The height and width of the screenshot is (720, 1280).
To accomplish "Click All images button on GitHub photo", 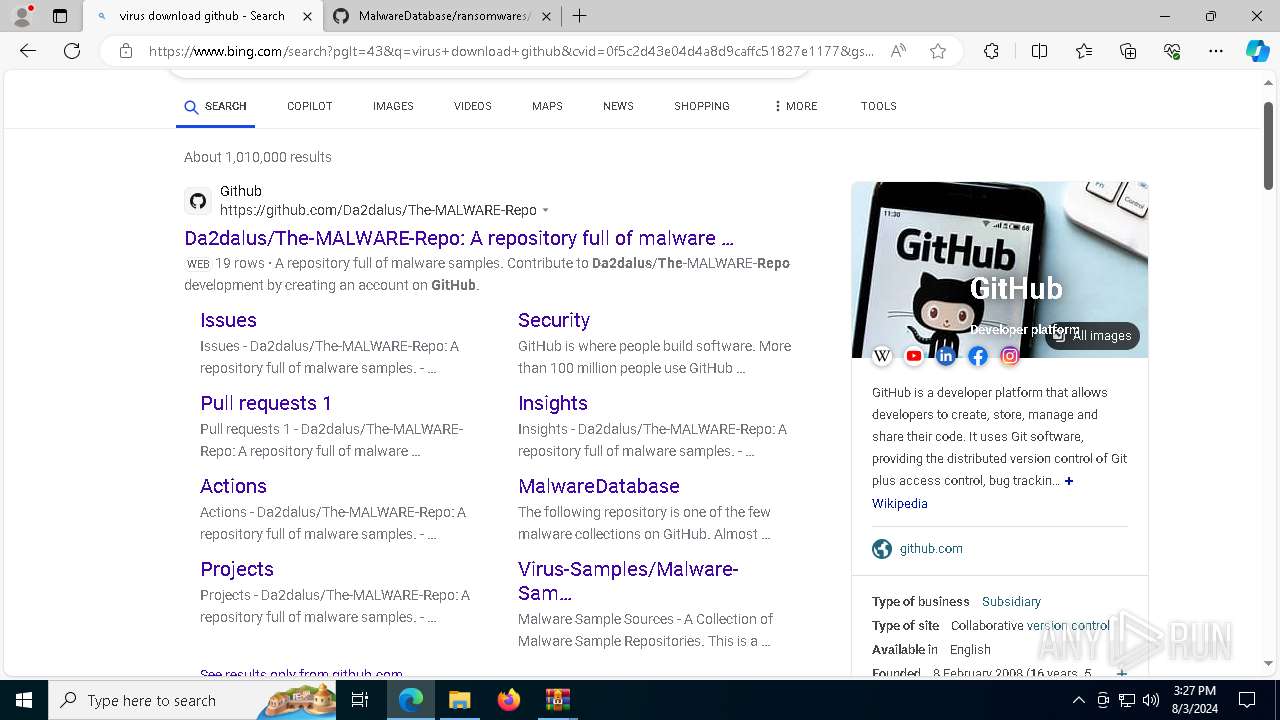I will (1092, 336).
